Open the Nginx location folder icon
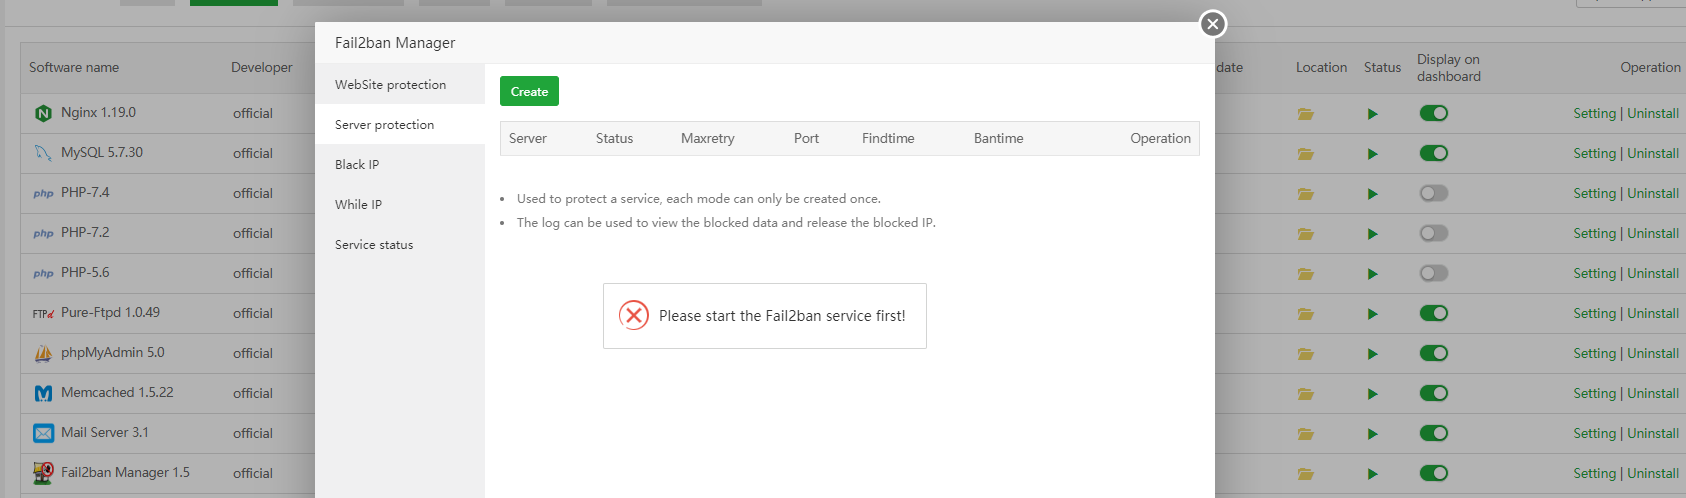Image resolution: width=1686 pixels, height=498 pixels. tap(1305, 114)
